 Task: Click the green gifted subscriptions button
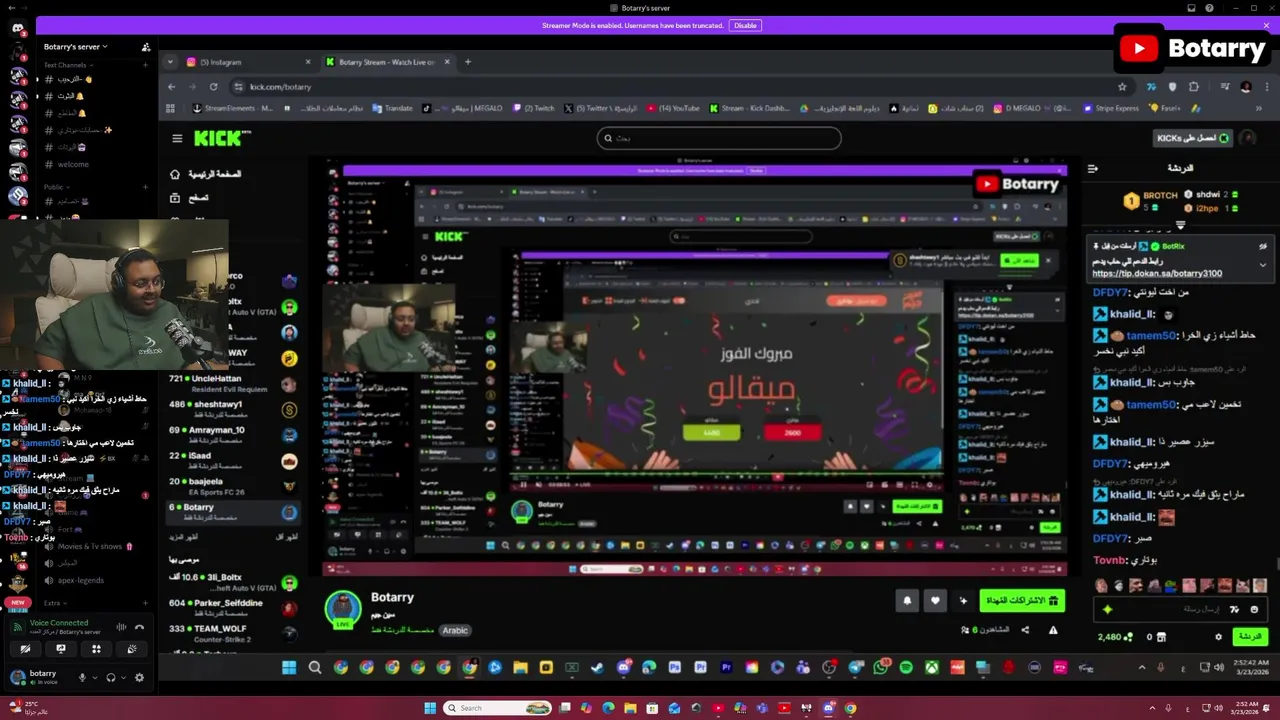coord(1022,600)
